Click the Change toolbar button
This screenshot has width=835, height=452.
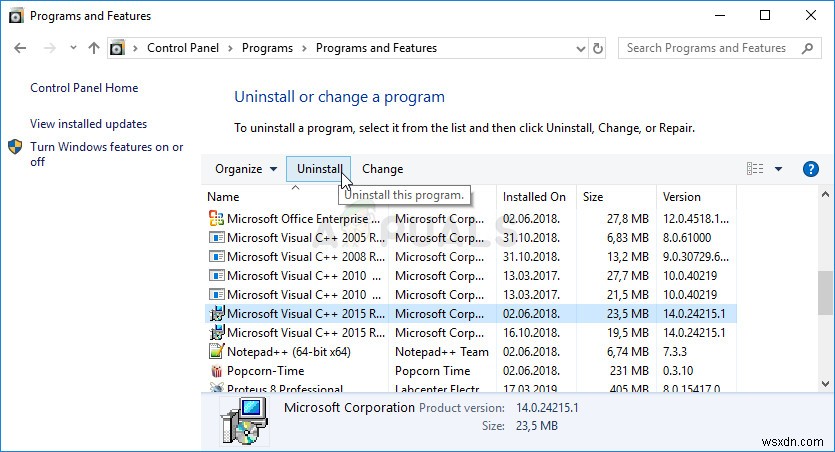(x=382, y=169)
